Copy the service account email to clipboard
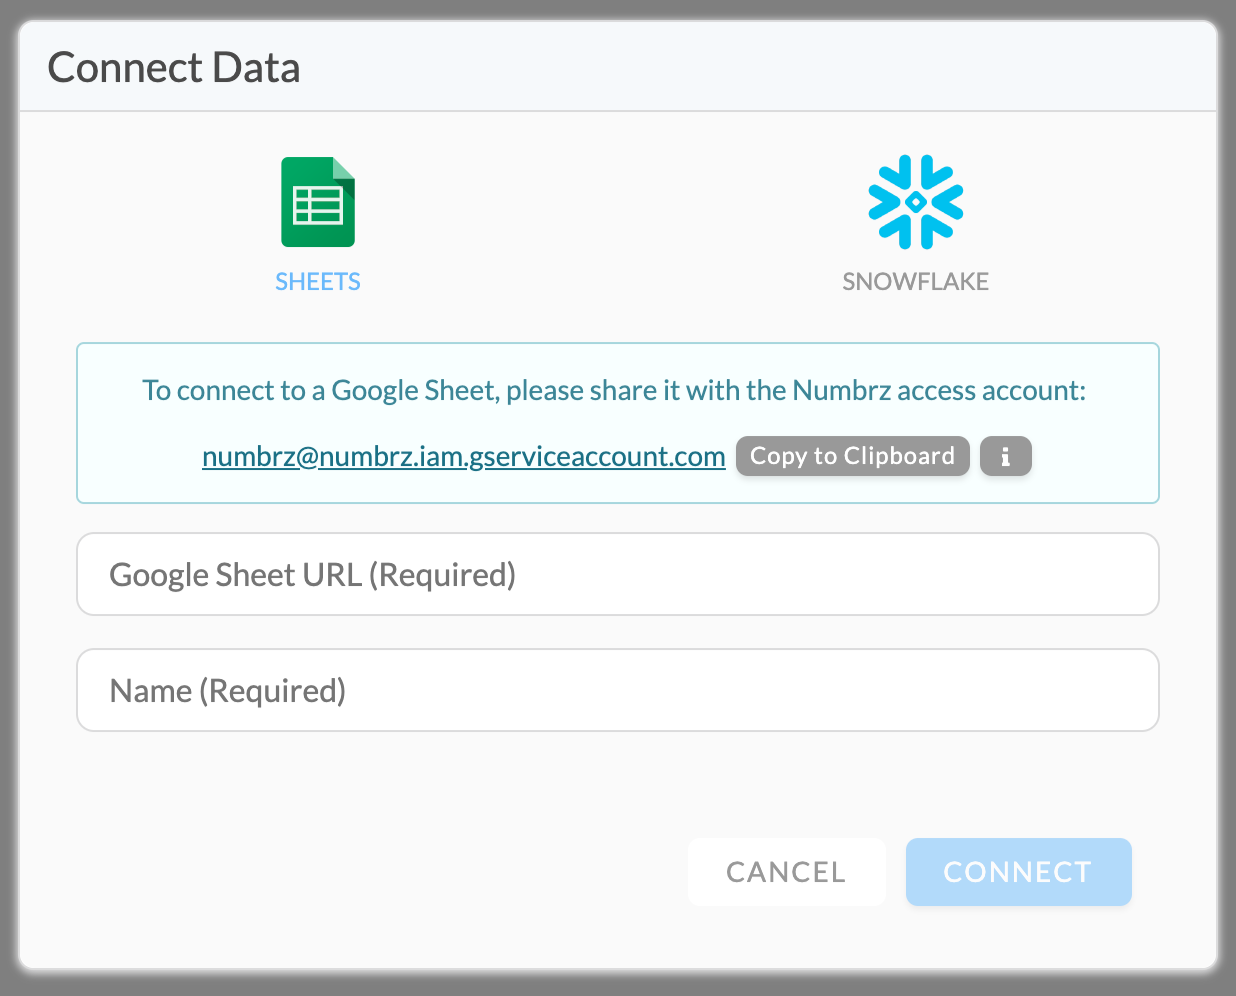 pos(853,456)
